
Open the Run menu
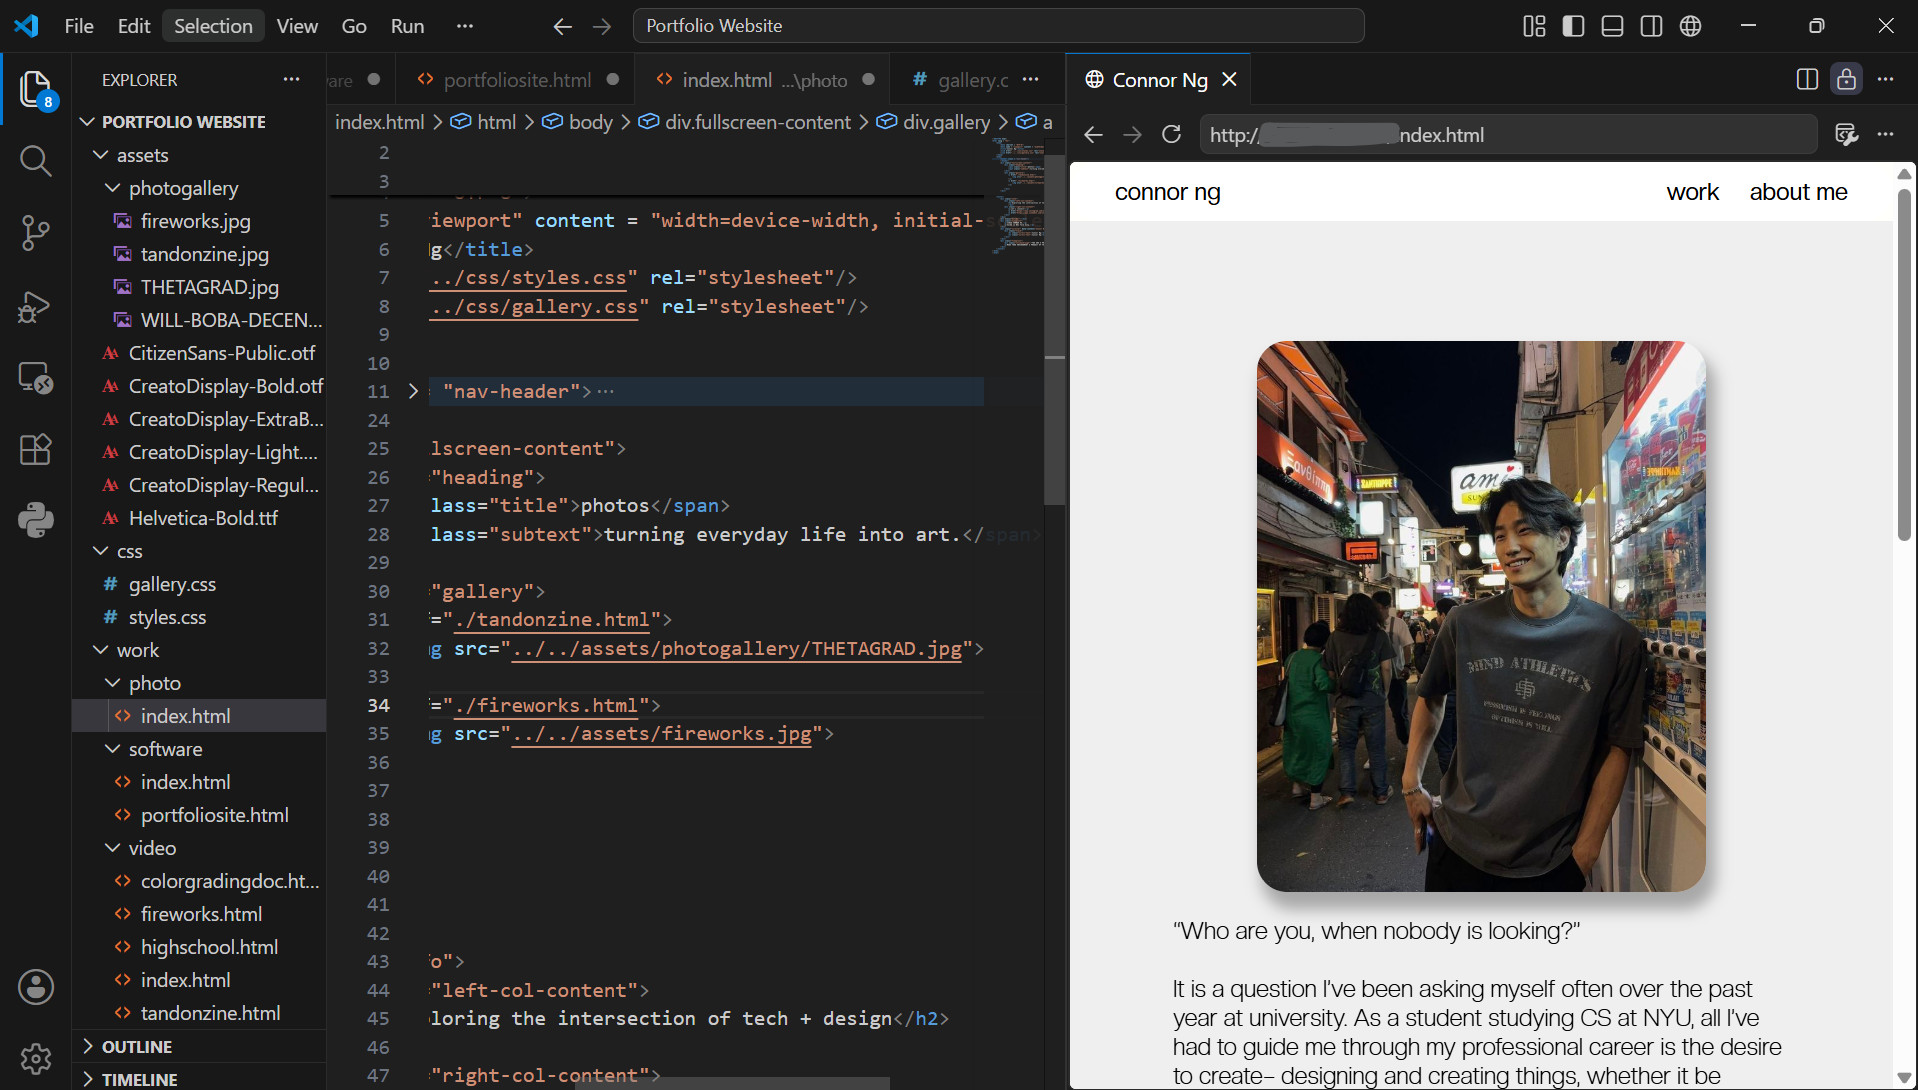tap(407, 26)
